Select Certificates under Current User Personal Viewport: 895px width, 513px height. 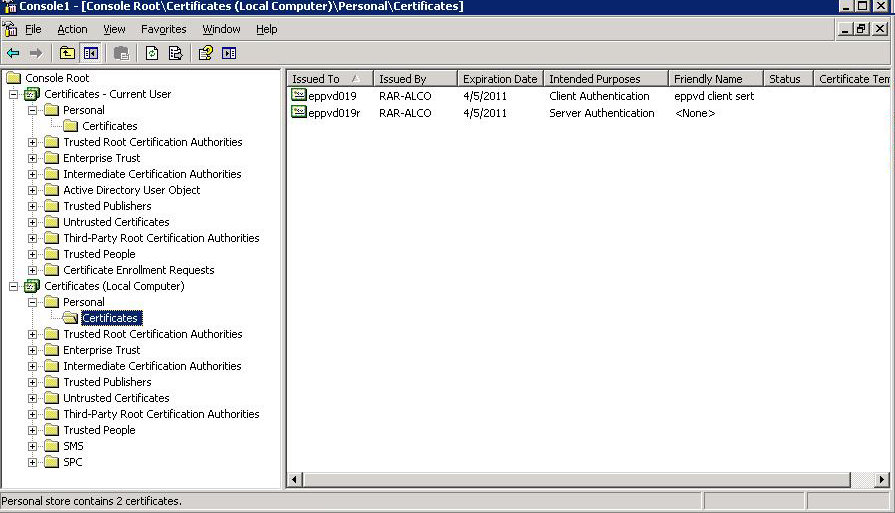[110, 126]
